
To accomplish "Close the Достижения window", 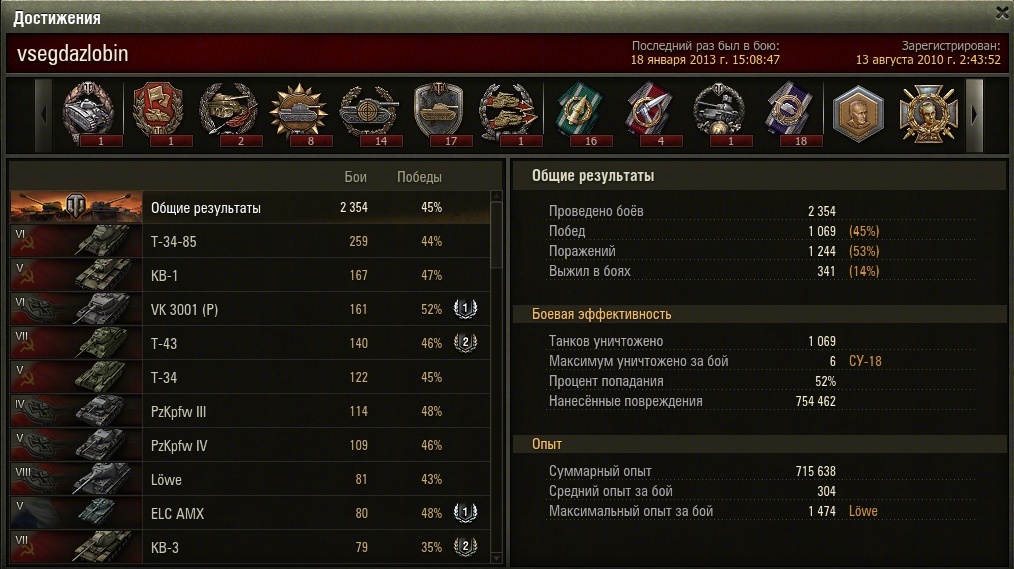I will (1002, 12).
